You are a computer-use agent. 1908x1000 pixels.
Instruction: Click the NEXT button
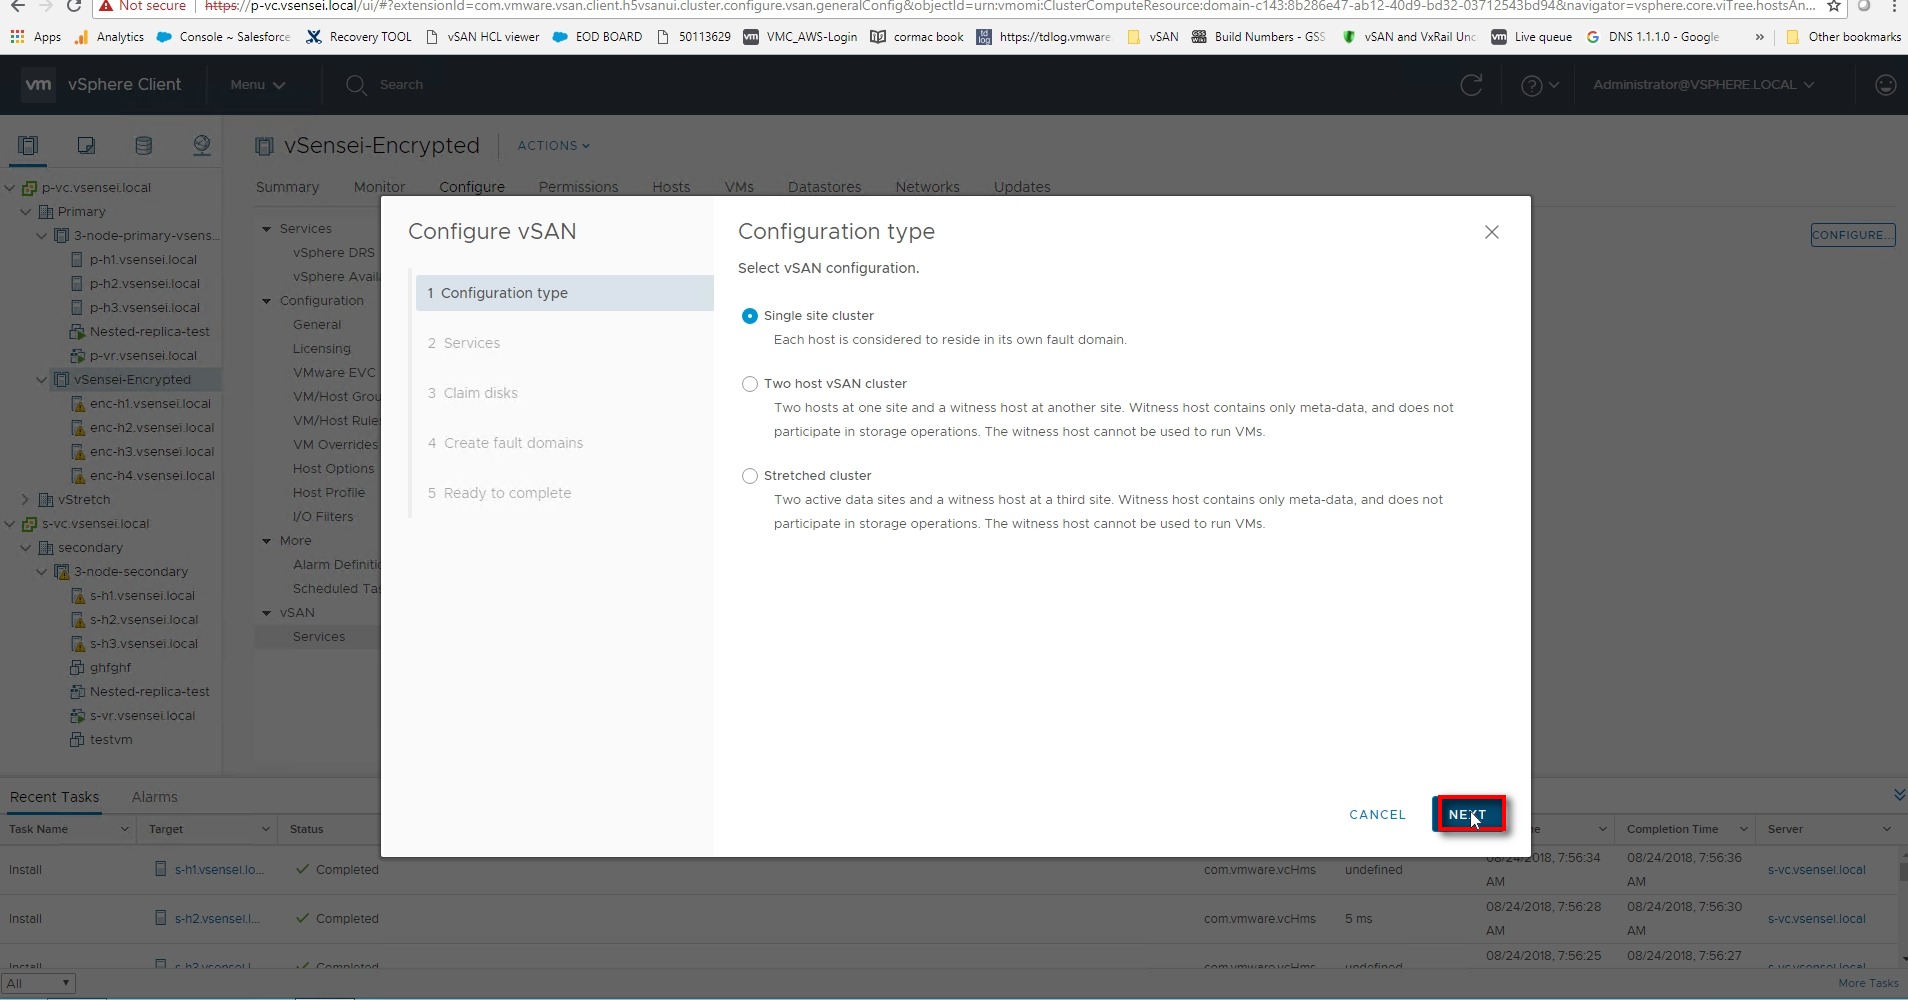(x=1468, y=814)
